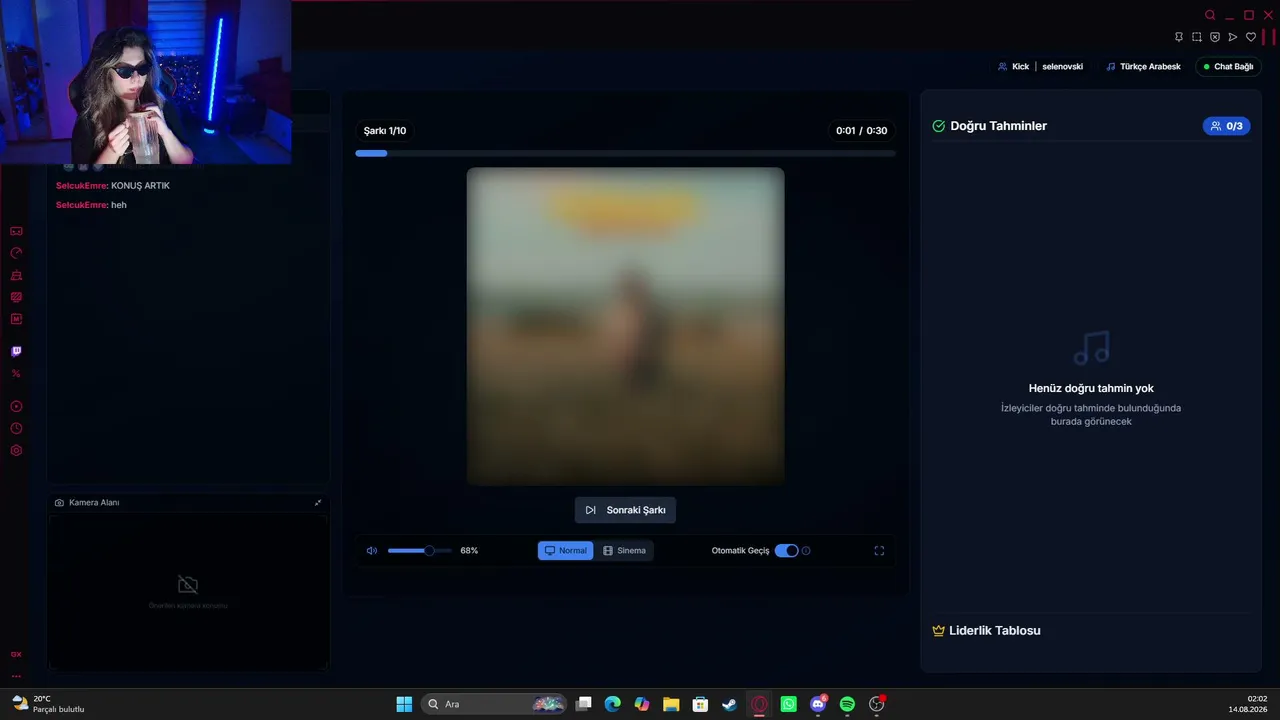Switch to Normal view mode
This screenshot has height=720, width=1280.
[566, 550]
